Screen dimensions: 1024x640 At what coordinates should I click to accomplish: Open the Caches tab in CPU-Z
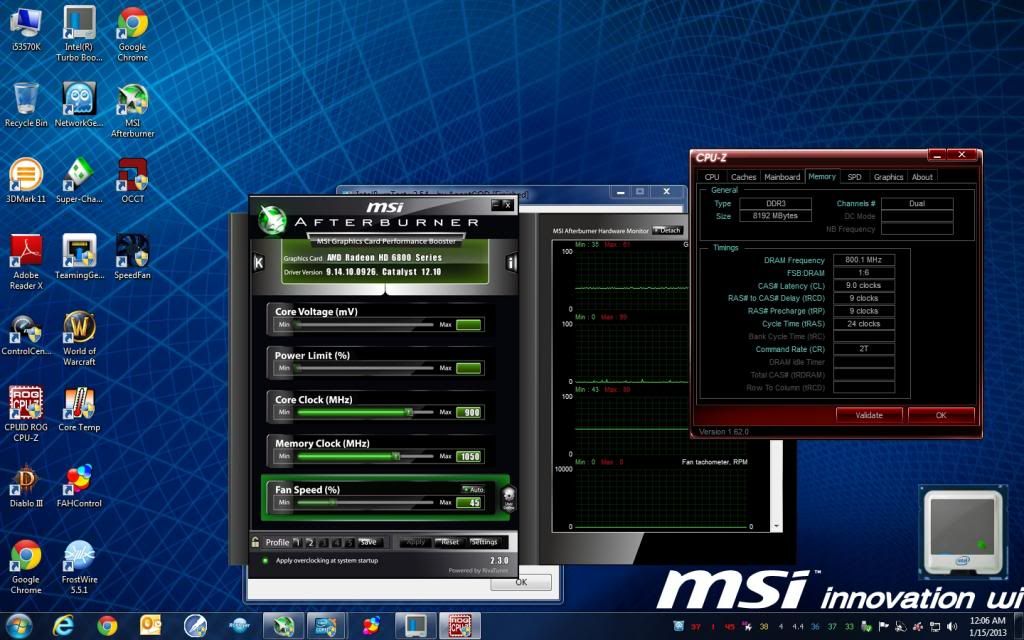pos(743,177)
